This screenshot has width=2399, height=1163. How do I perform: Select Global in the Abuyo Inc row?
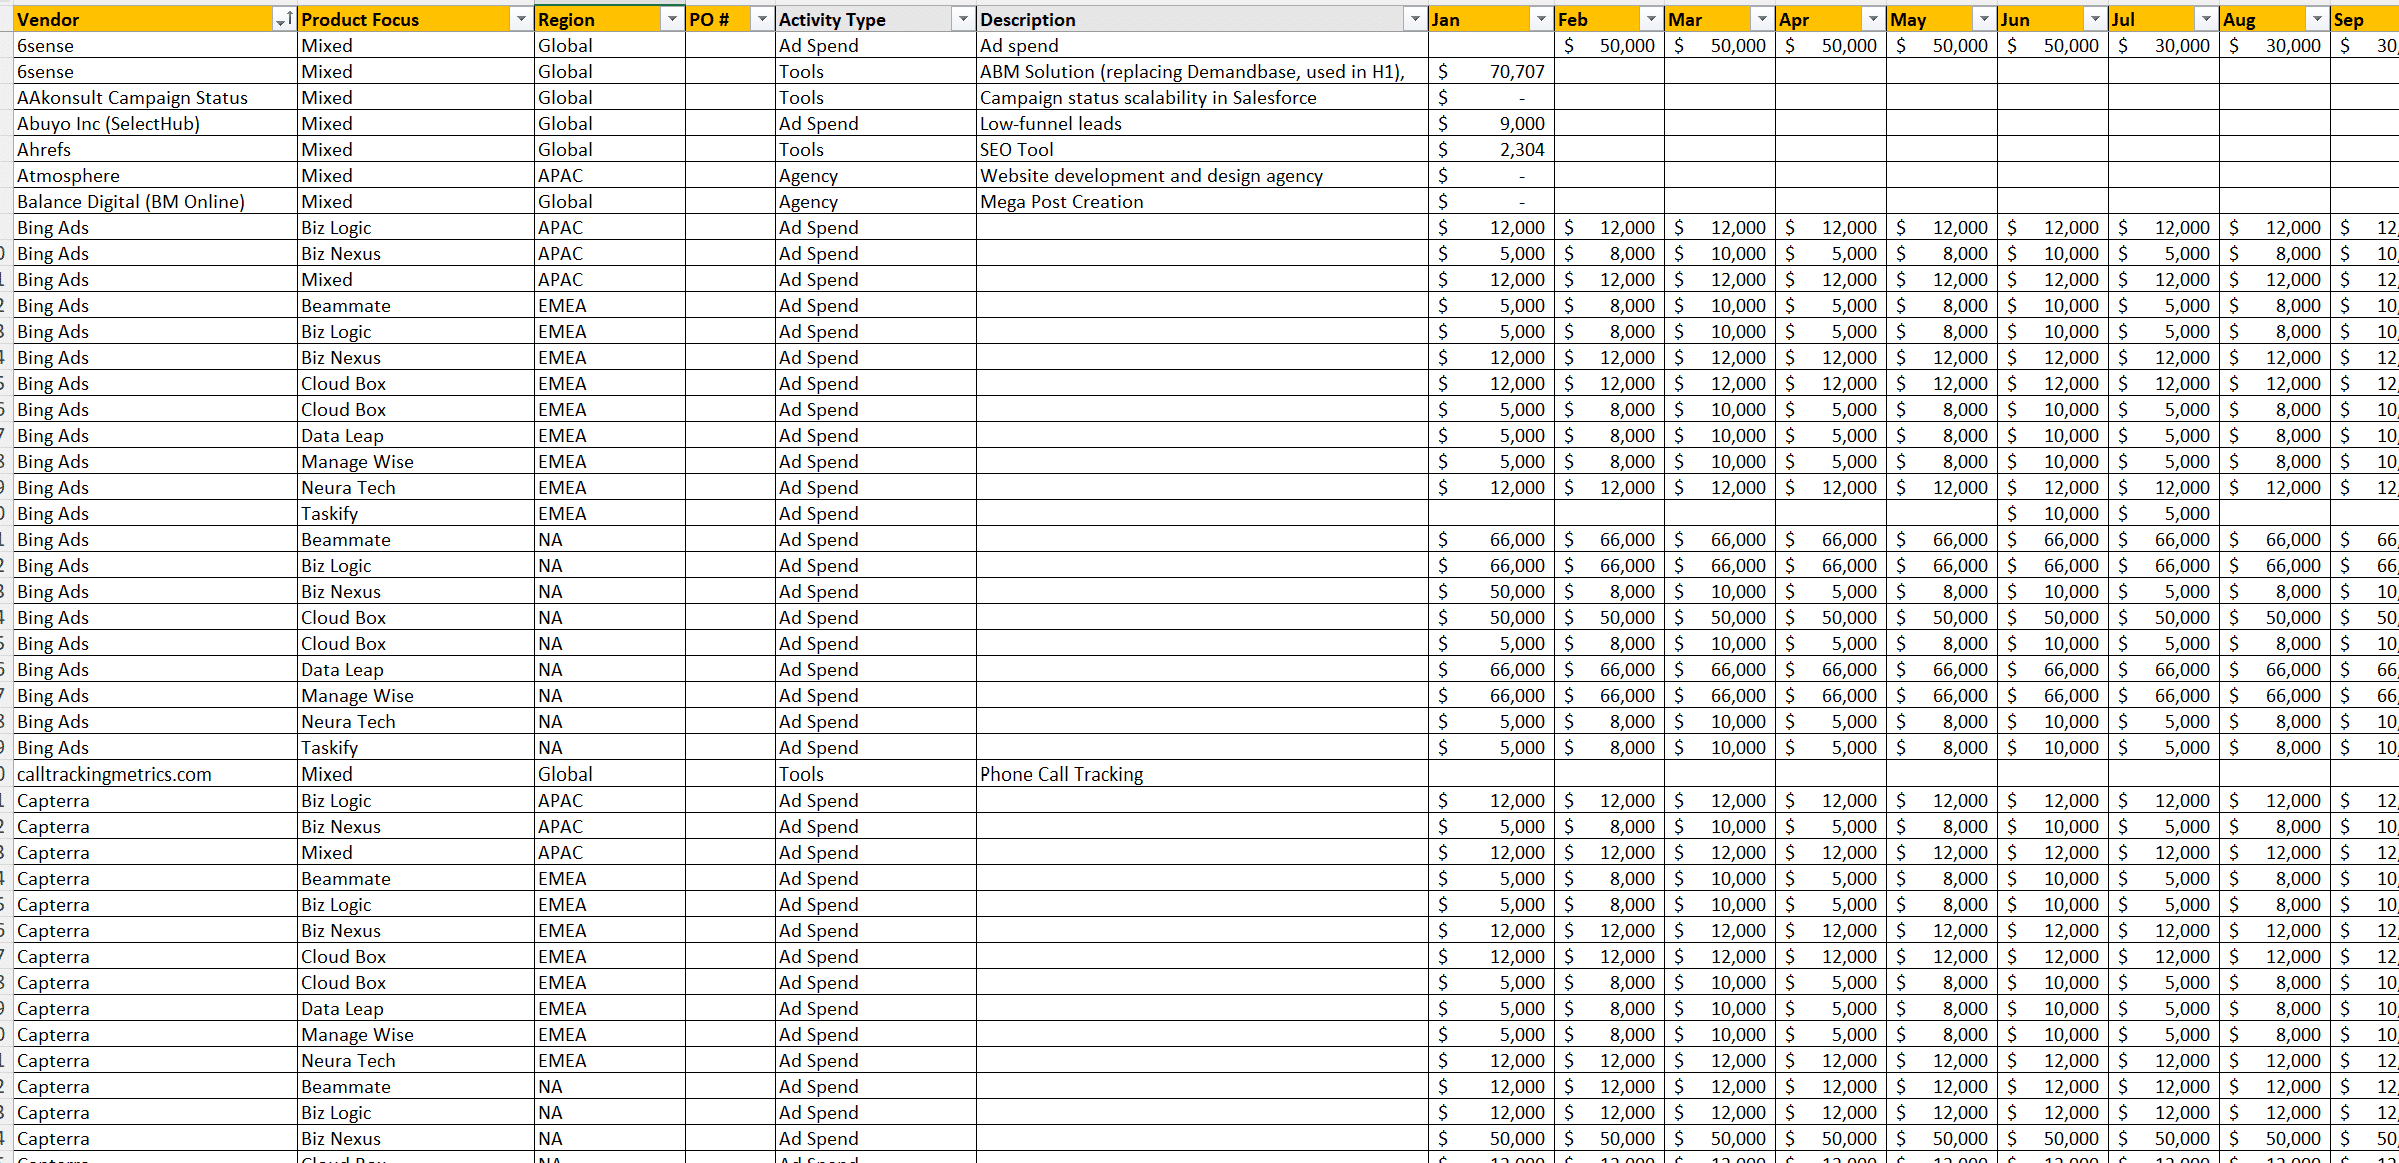(610, 123)
